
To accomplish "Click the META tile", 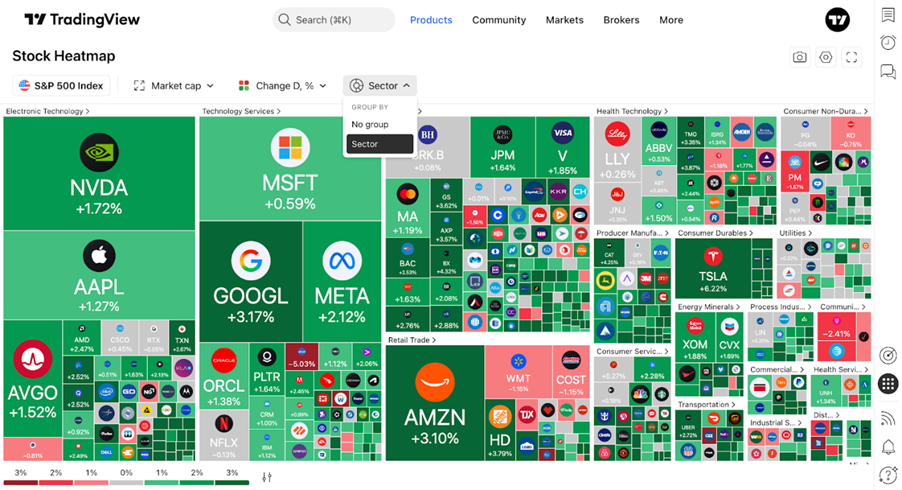I will pyautogui.click(x=342, y=282).
